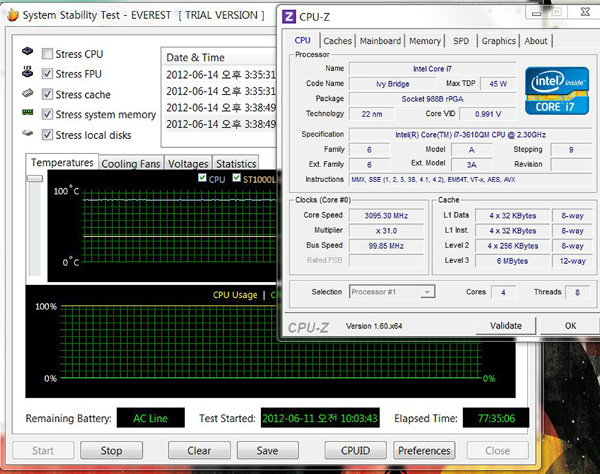Click the Save button

click(x=267, y=451)
